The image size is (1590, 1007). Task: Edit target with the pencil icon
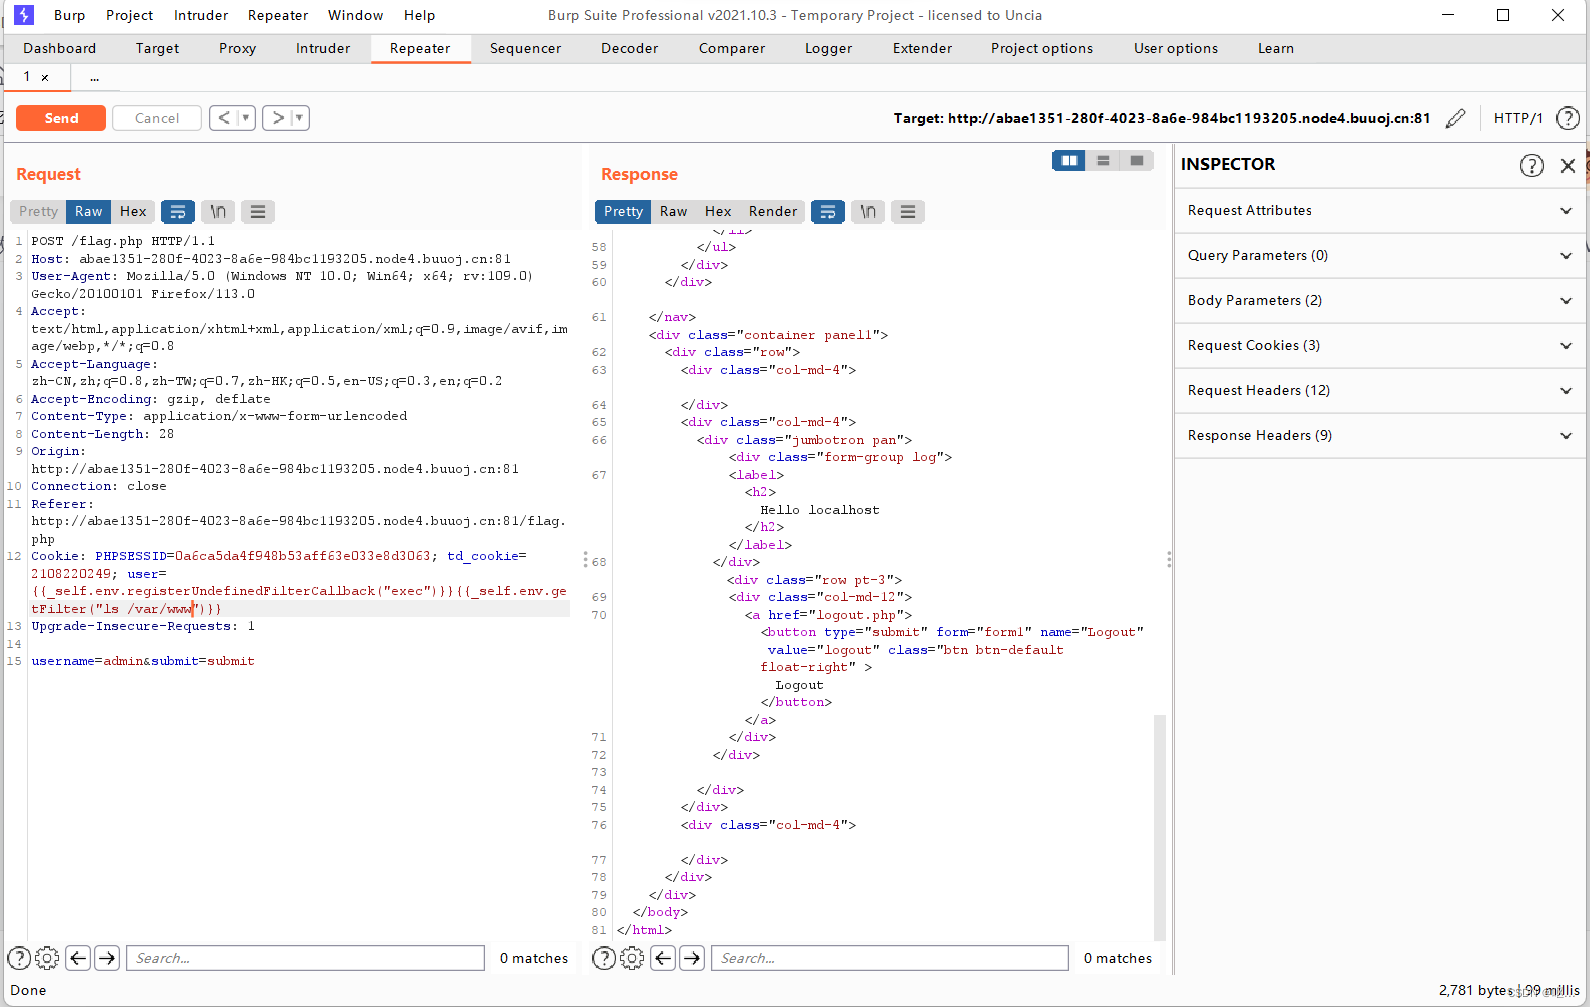click(x=1456, y=118)
